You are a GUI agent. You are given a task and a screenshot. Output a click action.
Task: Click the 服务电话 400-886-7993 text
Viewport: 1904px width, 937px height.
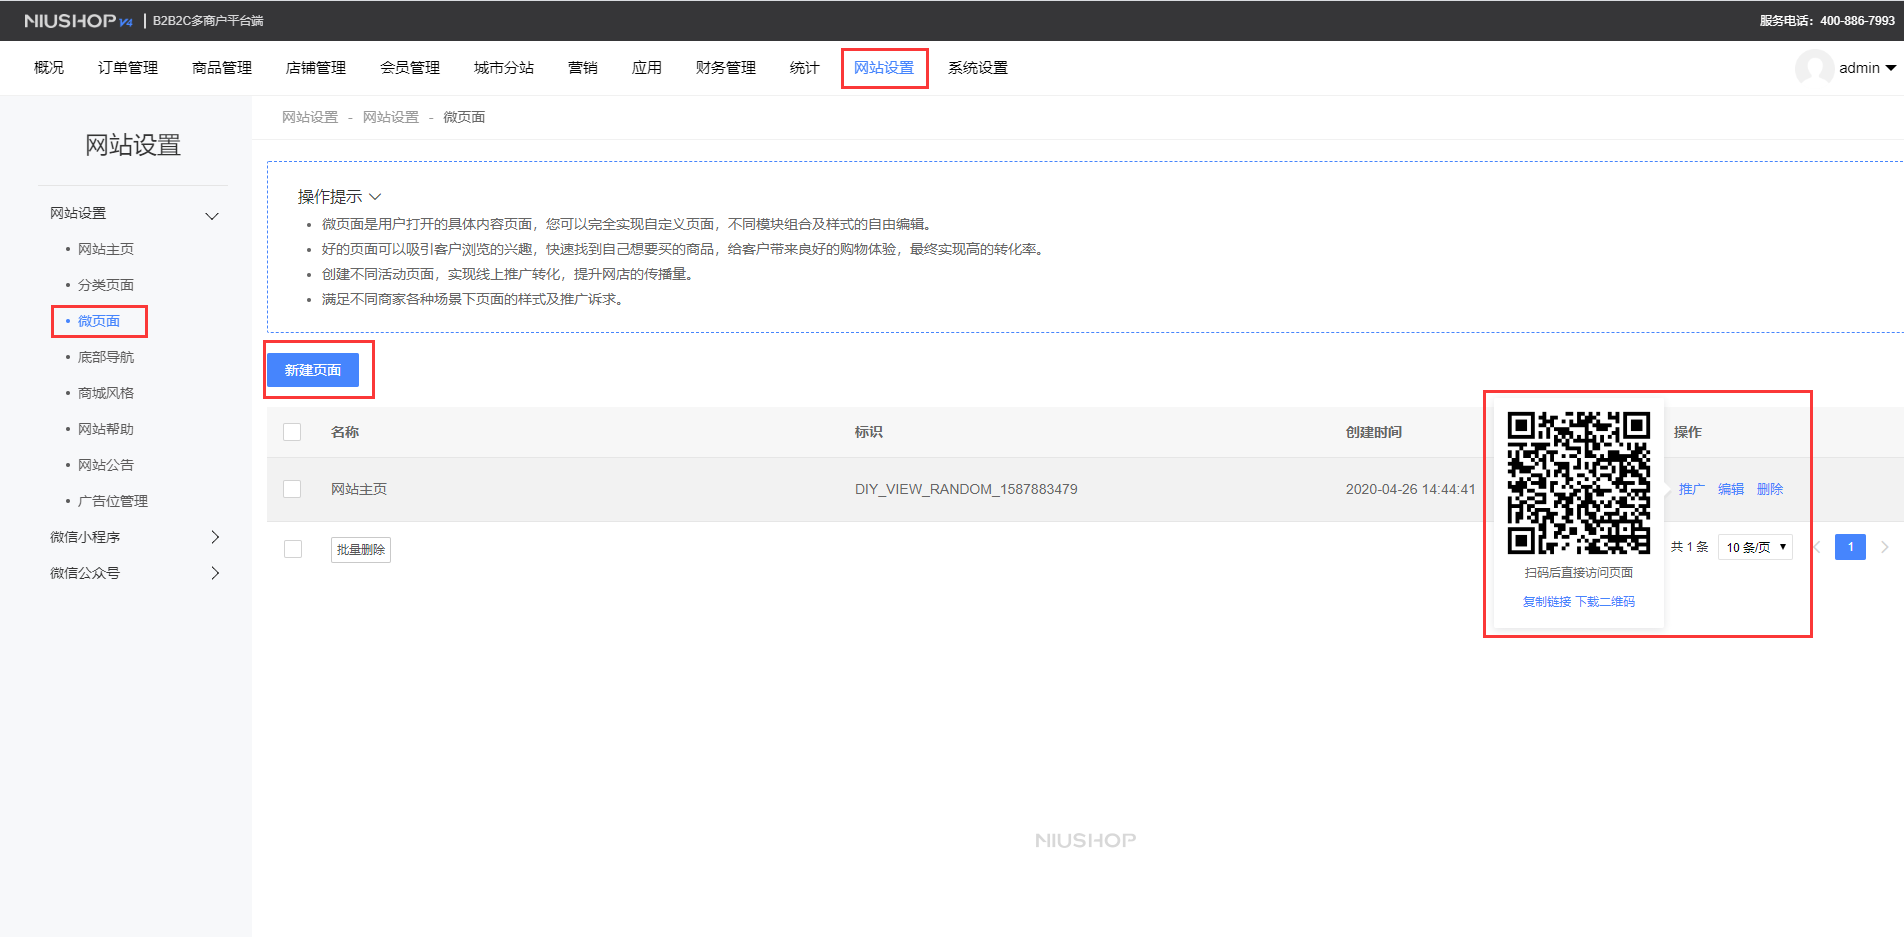(1827, 21)
